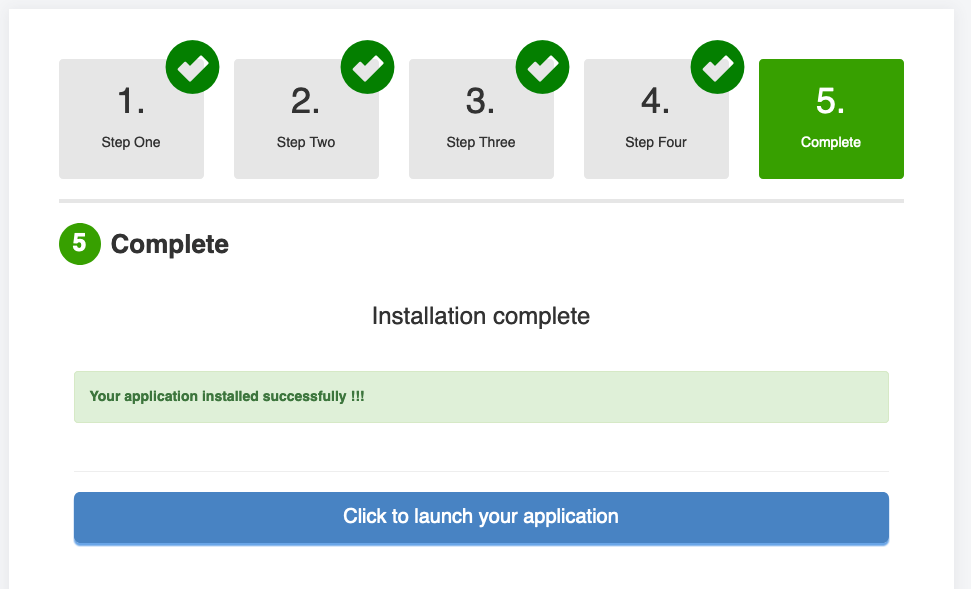Click the green checkmark badge on Step Three
The height and width of the screenshot is (589, 971).
point(542,68)
